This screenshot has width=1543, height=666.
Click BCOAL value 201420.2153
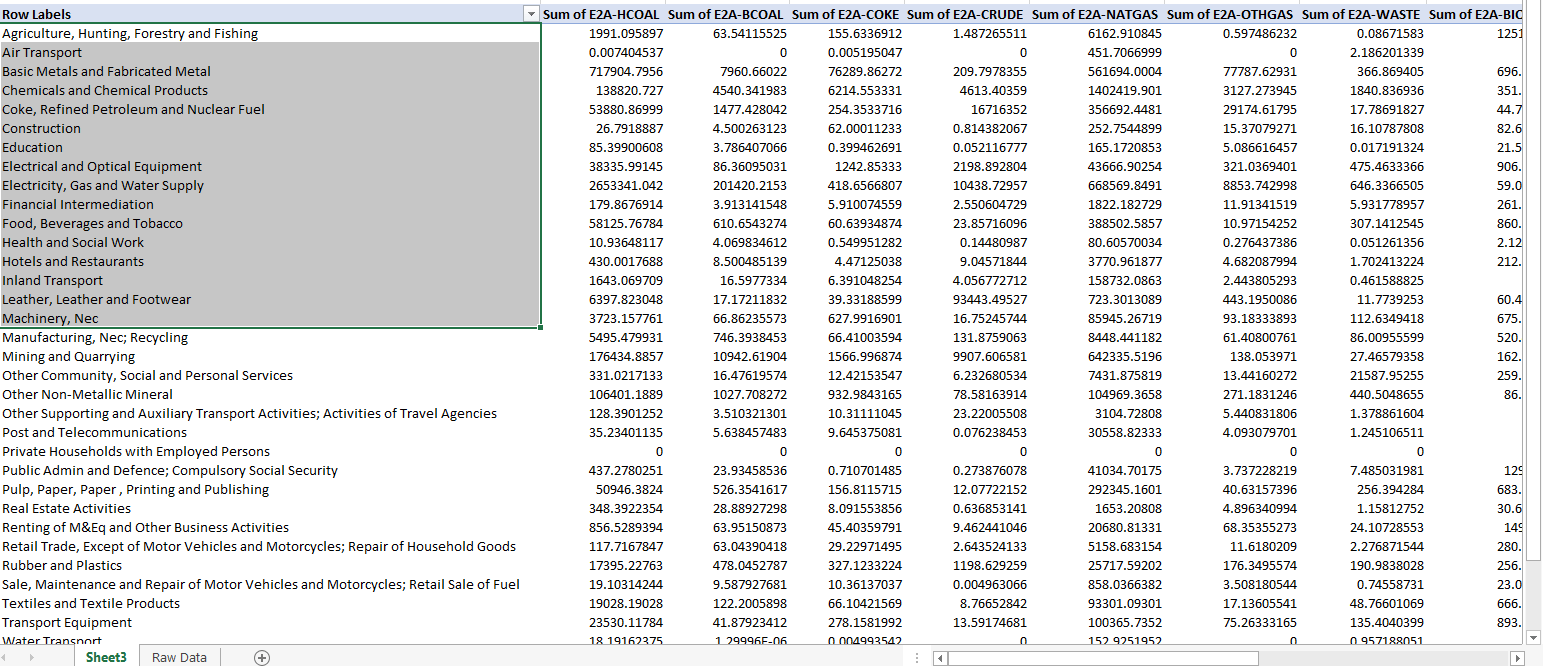click(750, 186)
